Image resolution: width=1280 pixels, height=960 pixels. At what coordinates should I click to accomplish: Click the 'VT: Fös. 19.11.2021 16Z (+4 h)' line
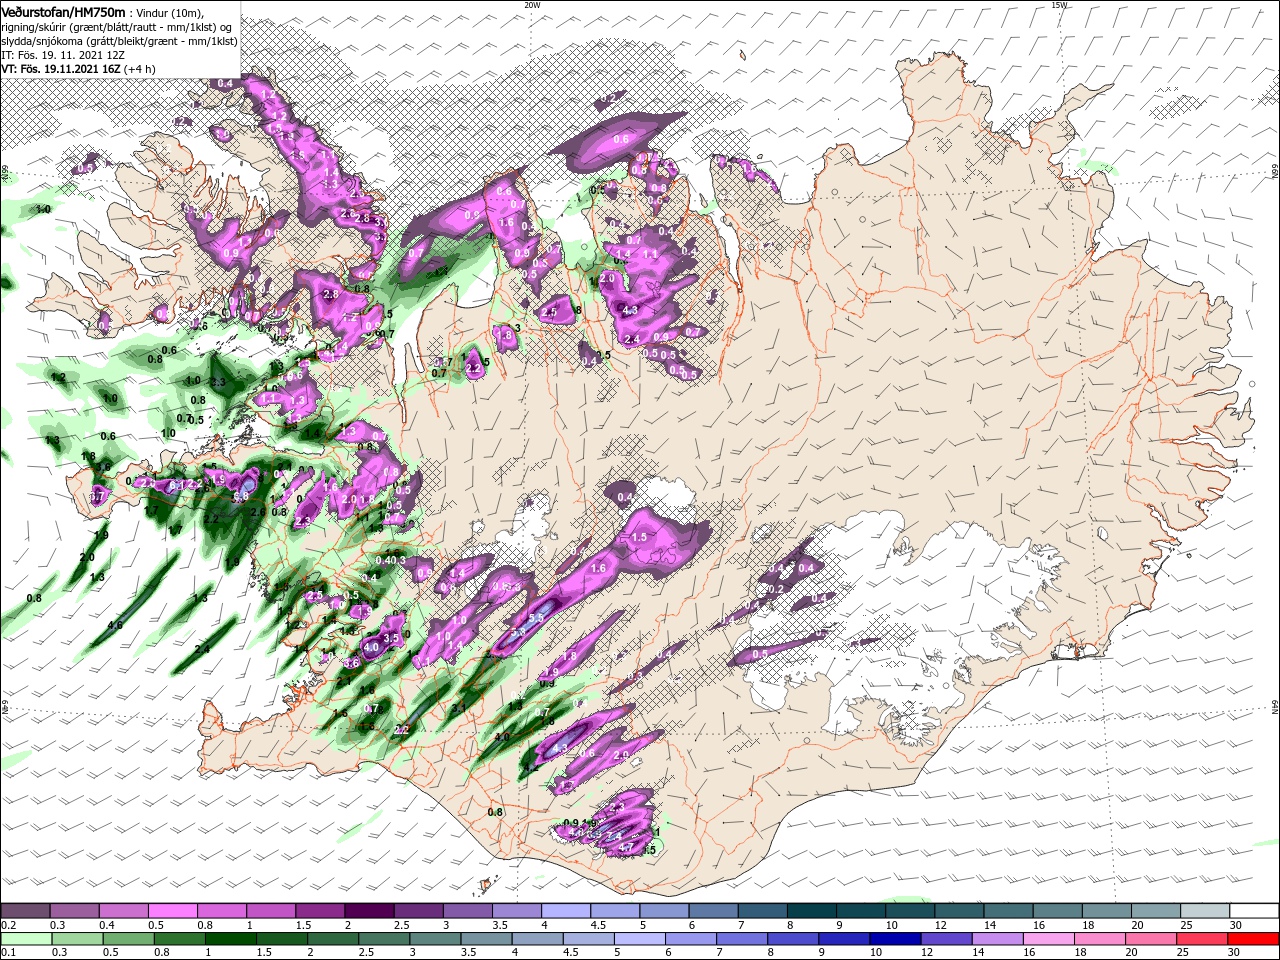coord(78,69)
